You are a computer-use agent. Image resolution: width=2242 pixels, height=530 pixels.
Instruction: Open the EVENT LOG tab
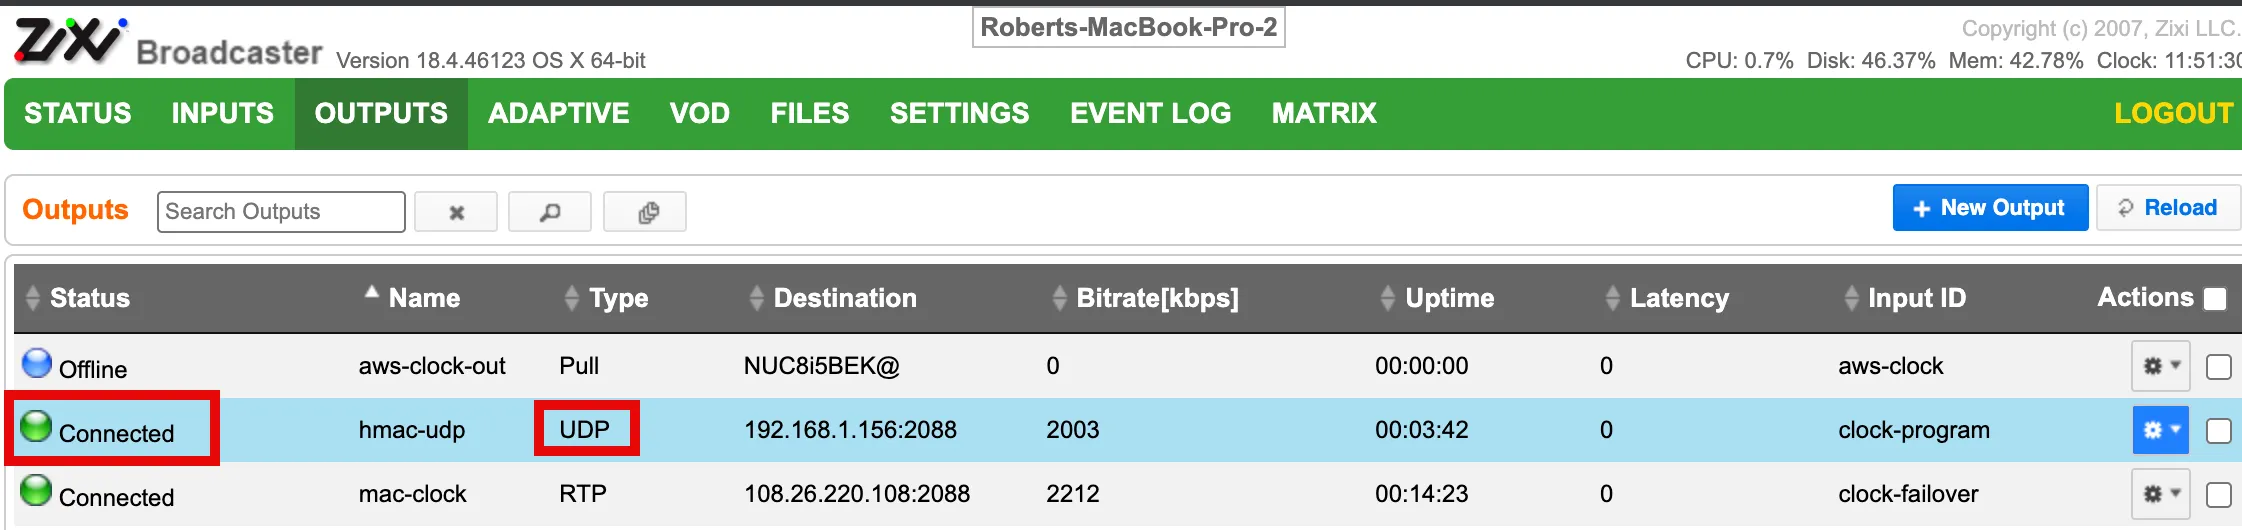coord(1150,113)
